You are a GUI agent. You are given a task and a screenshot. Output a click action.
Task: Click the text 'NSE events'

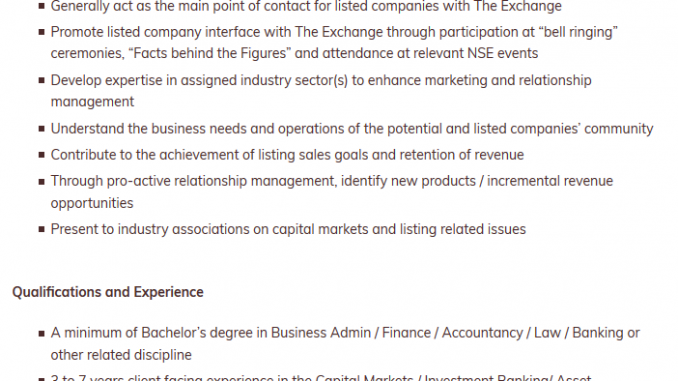(x=502, y=53)
